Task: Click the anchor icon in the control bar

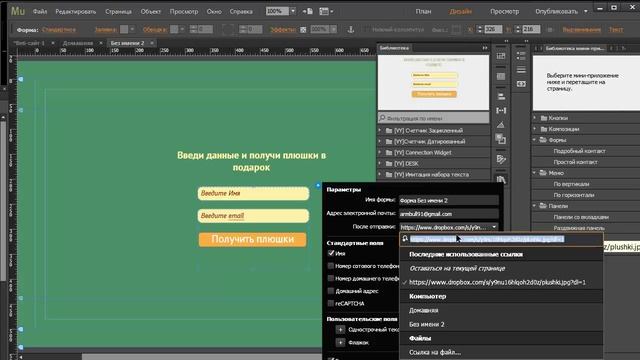Action: (350, 29)
